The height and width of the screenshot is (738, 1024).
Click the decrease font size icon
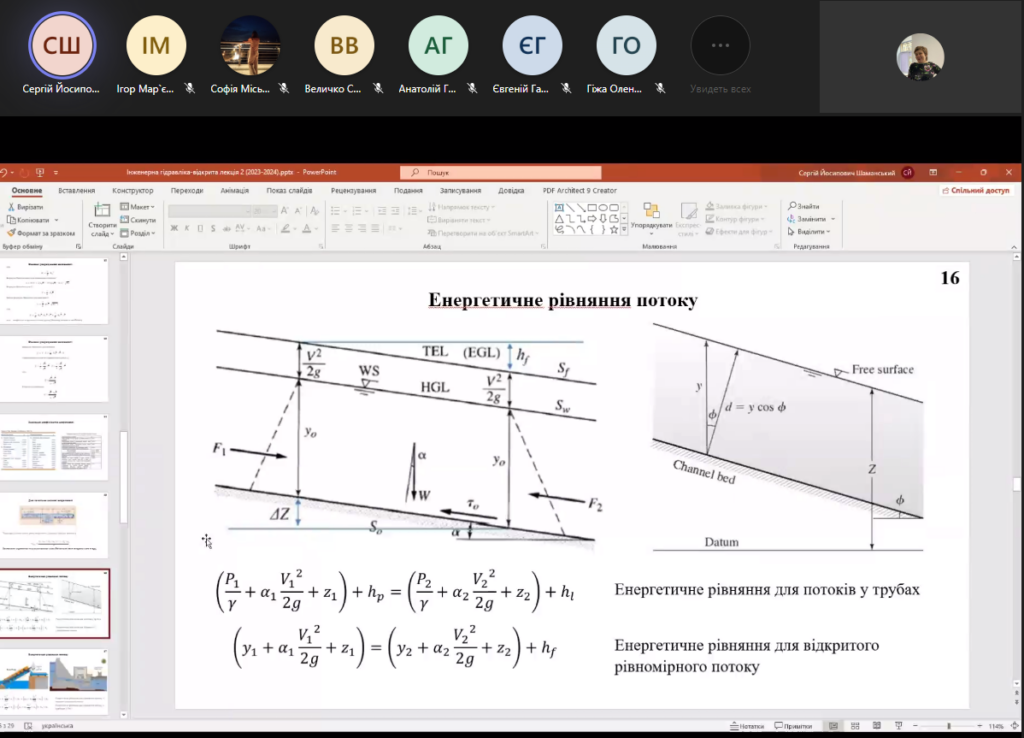point(298,211)
